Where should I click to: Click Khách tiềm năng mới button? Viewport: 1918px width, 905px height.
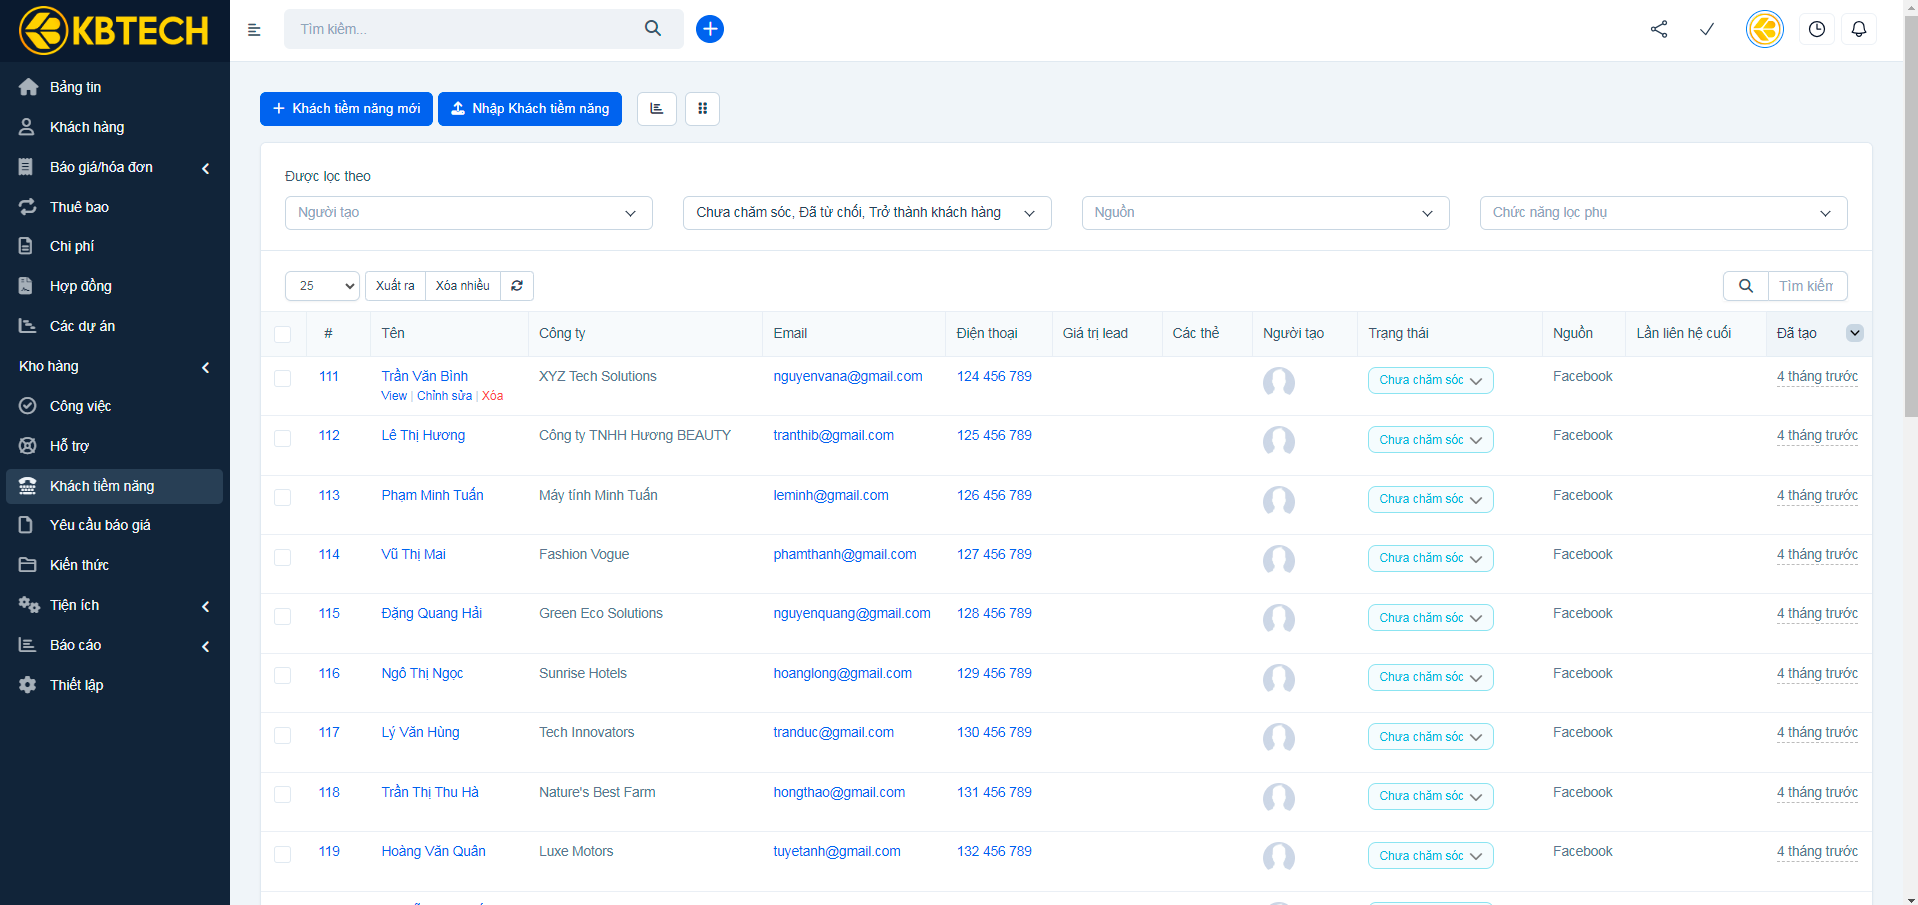click(x=346, y=109)
